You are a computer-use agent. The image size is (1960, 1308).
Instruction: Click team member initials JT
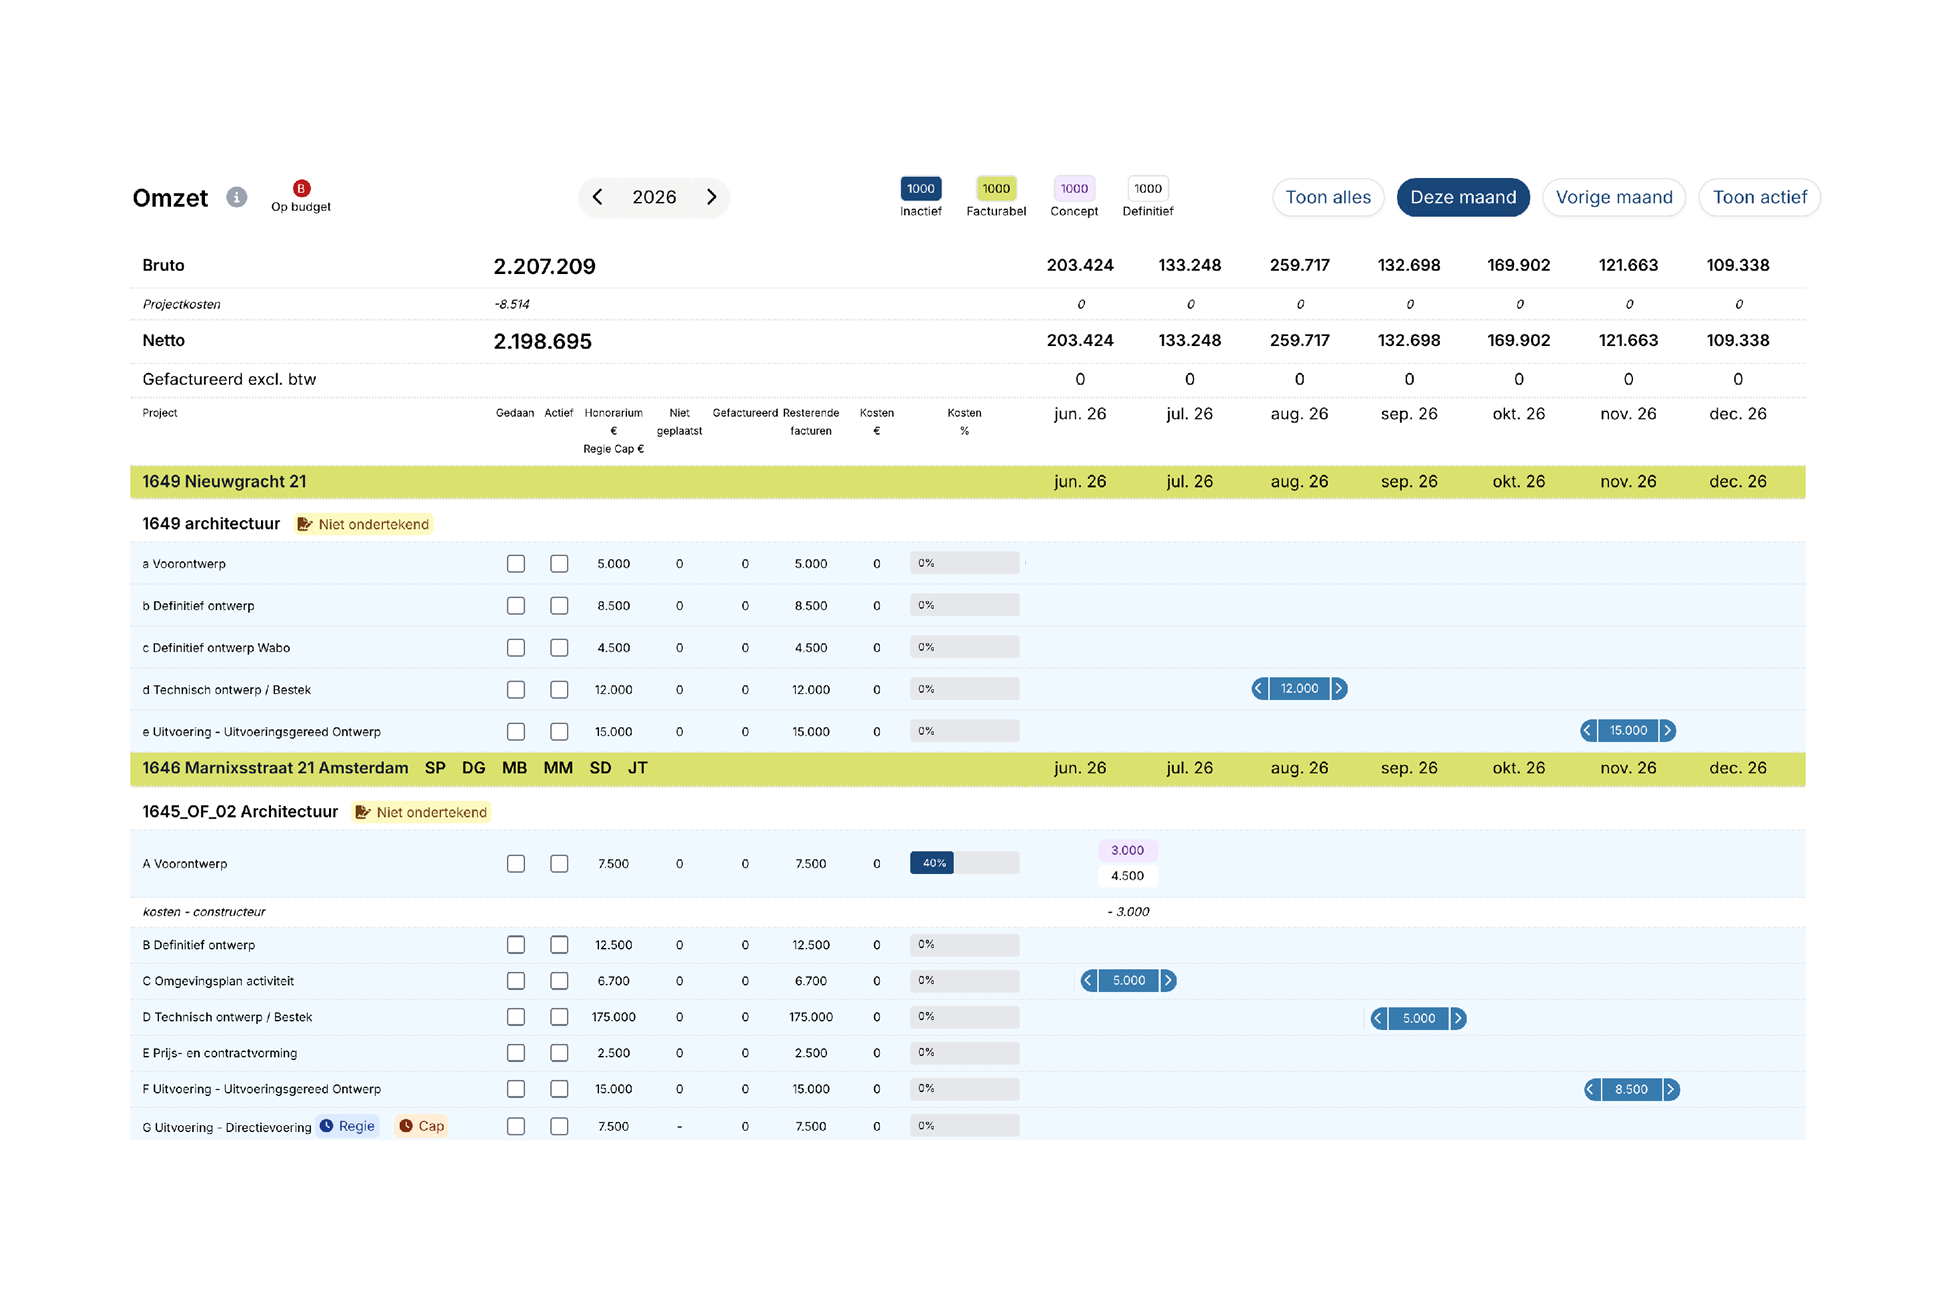tap(637, 768)
